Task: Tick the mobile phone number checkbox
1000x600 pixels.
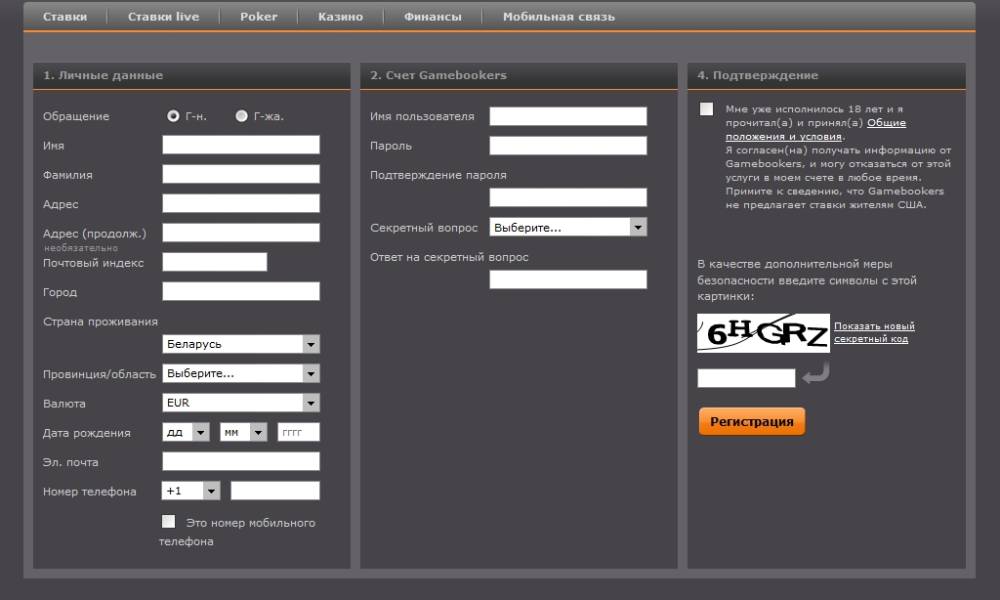Action: 168,522
